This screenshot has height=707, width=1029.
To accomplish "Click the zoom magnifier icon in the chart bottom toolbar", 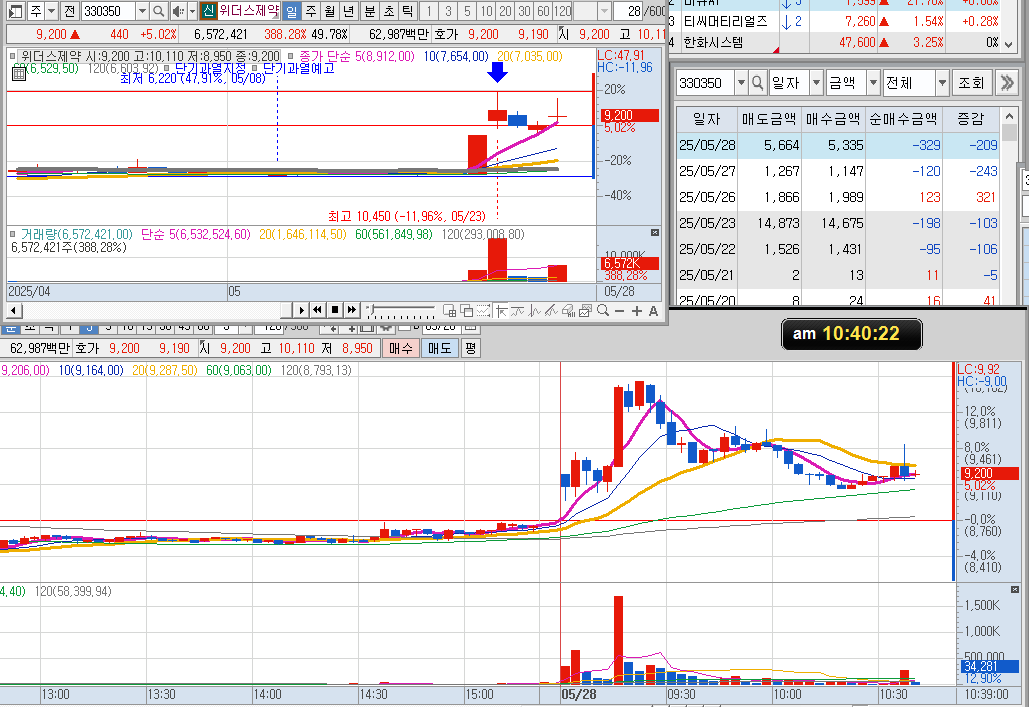I will 603,311.
